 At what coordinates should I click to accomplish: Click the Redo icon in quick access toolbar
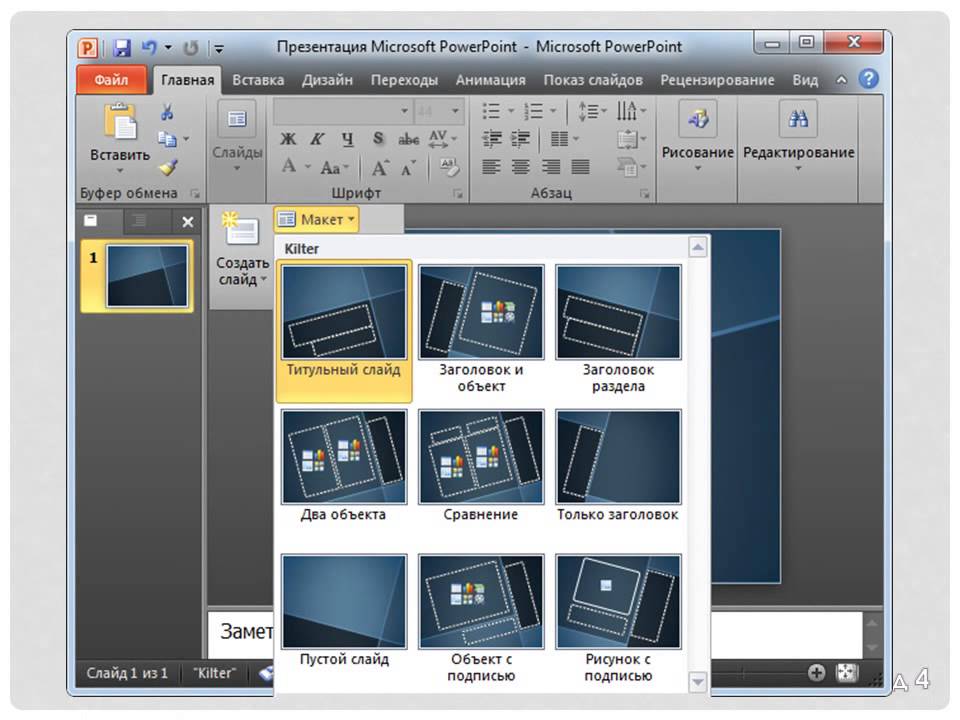pos(191,47)
